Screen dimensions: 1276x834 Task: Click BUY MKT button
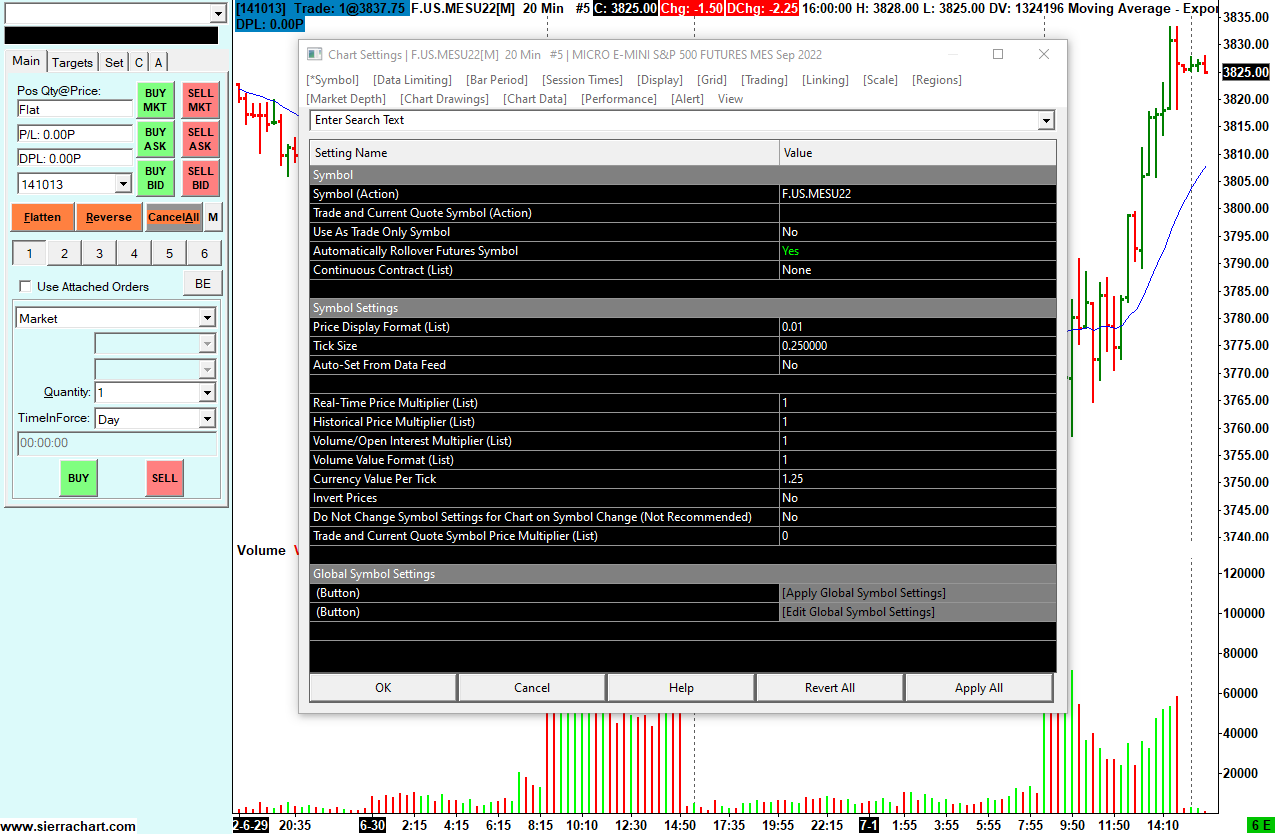[x=155, y=101]
